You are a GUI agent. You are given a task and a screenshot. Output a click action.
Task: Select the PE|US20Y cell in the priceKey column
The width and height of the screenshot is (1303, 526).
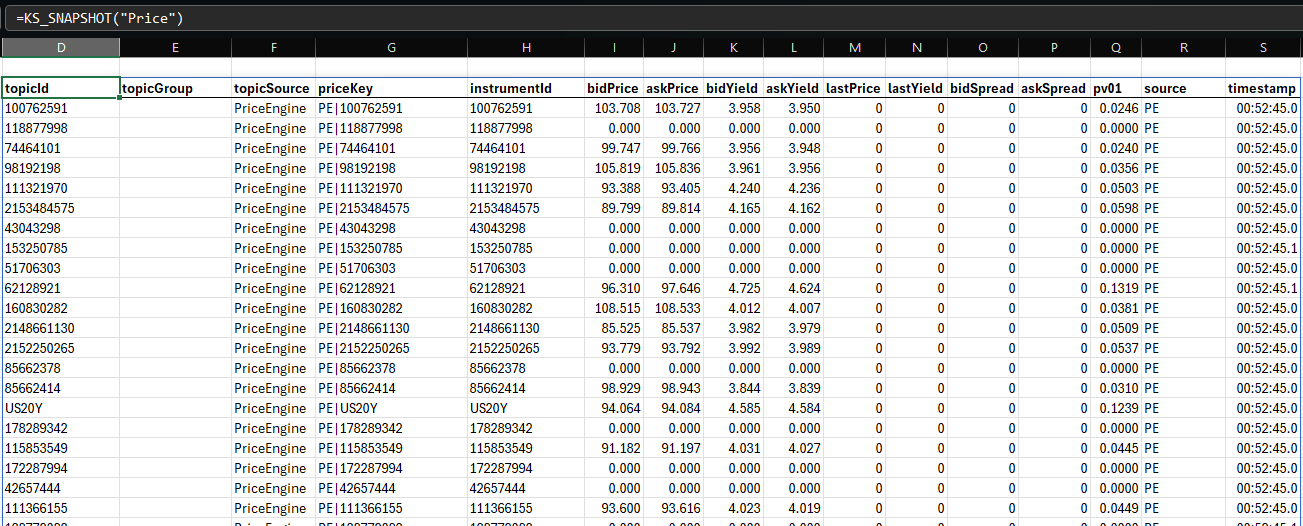pyautogui.click(x=390, y=408)
